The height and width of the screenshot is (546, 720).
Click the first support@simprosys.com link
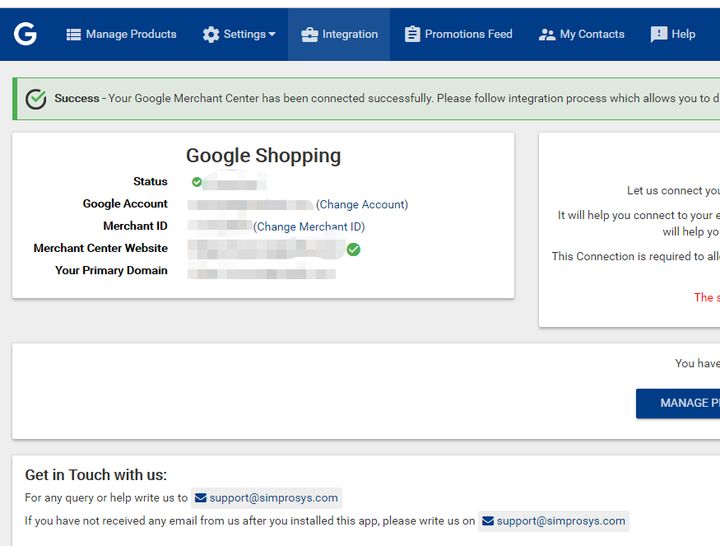(266, 498)
